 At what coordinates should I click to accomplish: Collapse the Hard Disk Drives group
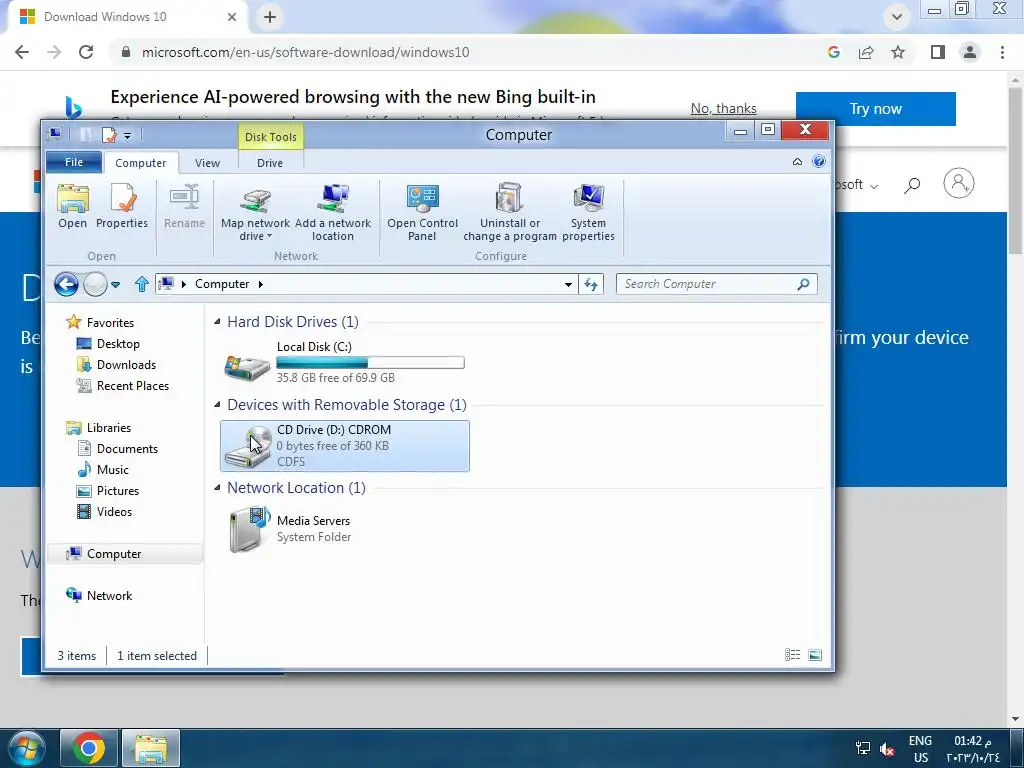tap(217, 321)
